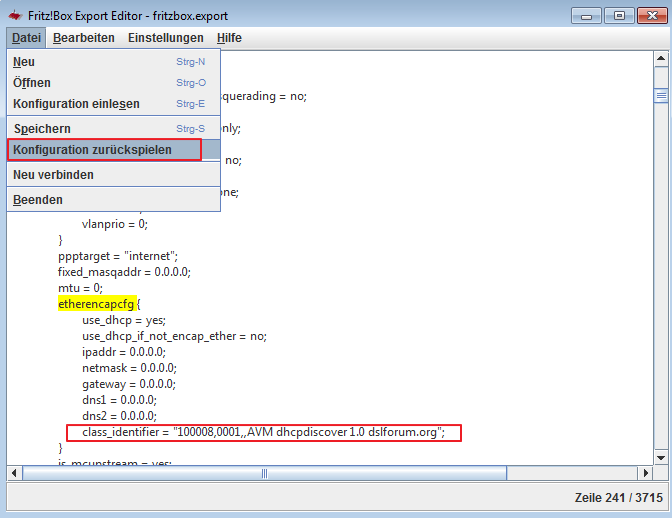Open the Einstellungen menu
This screenshot has height=518, width=672.
point(165,38)
